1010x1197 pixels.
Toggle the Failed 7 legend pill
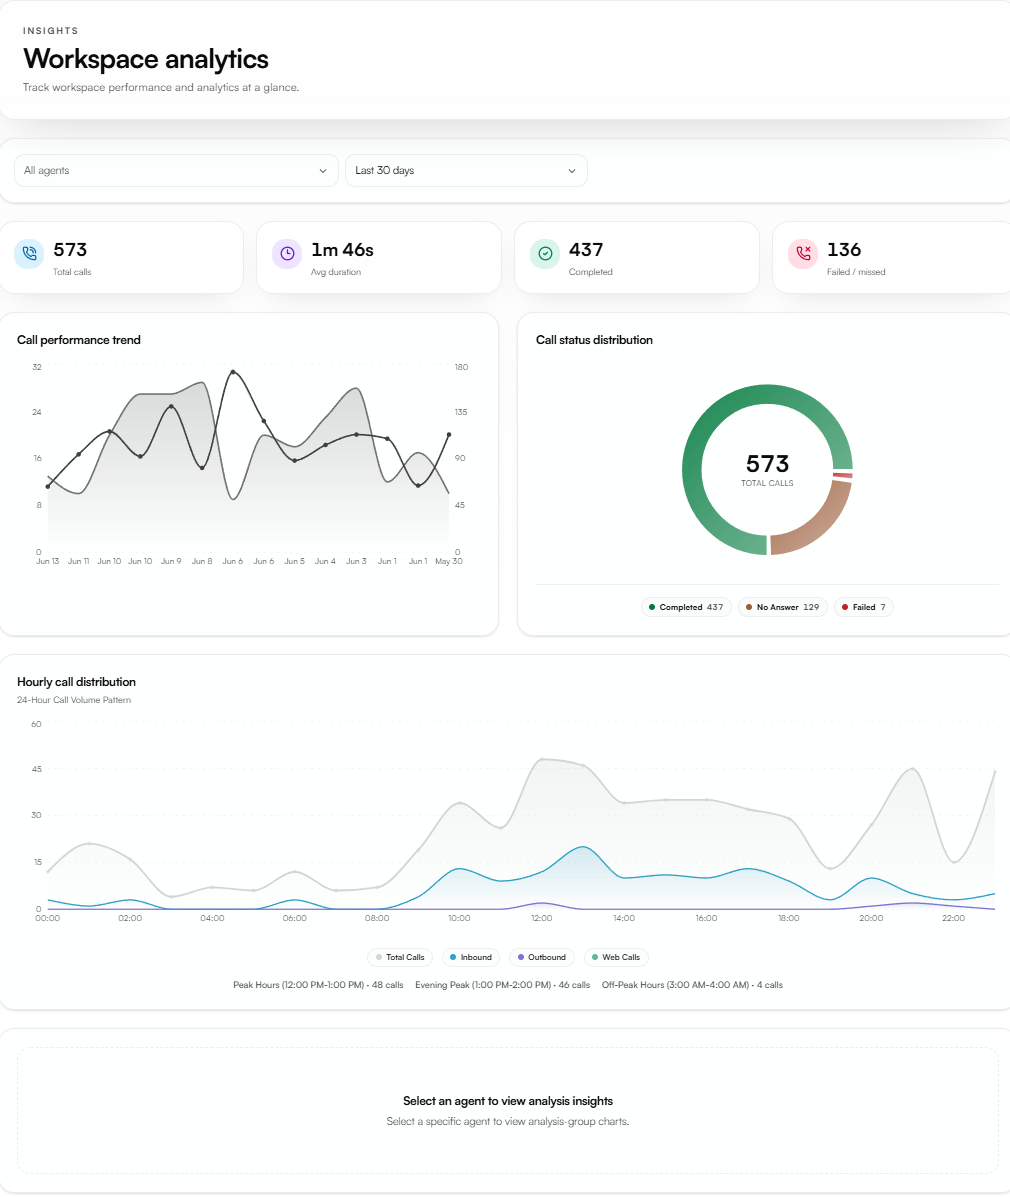click(863, 608)
